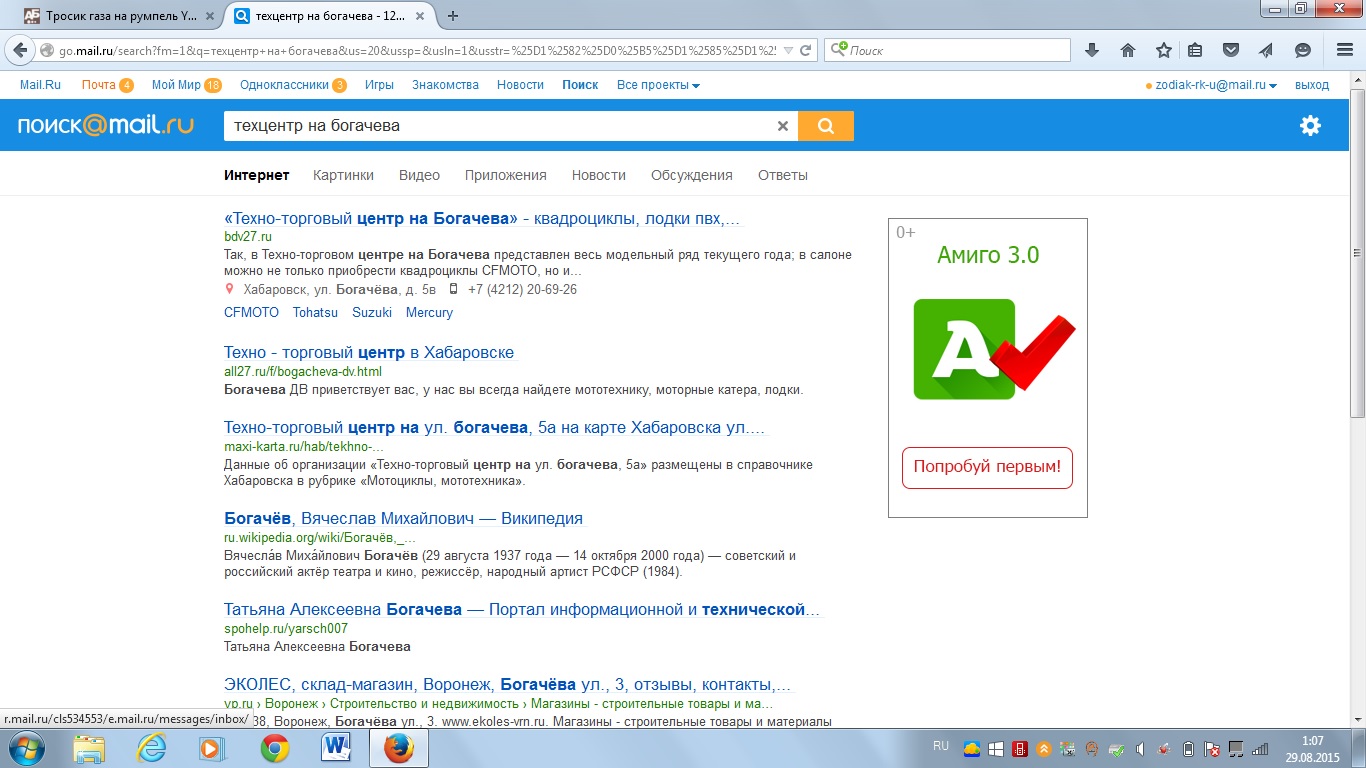
Task: Click the Firefox taskbar button
Action: (399, 748)
